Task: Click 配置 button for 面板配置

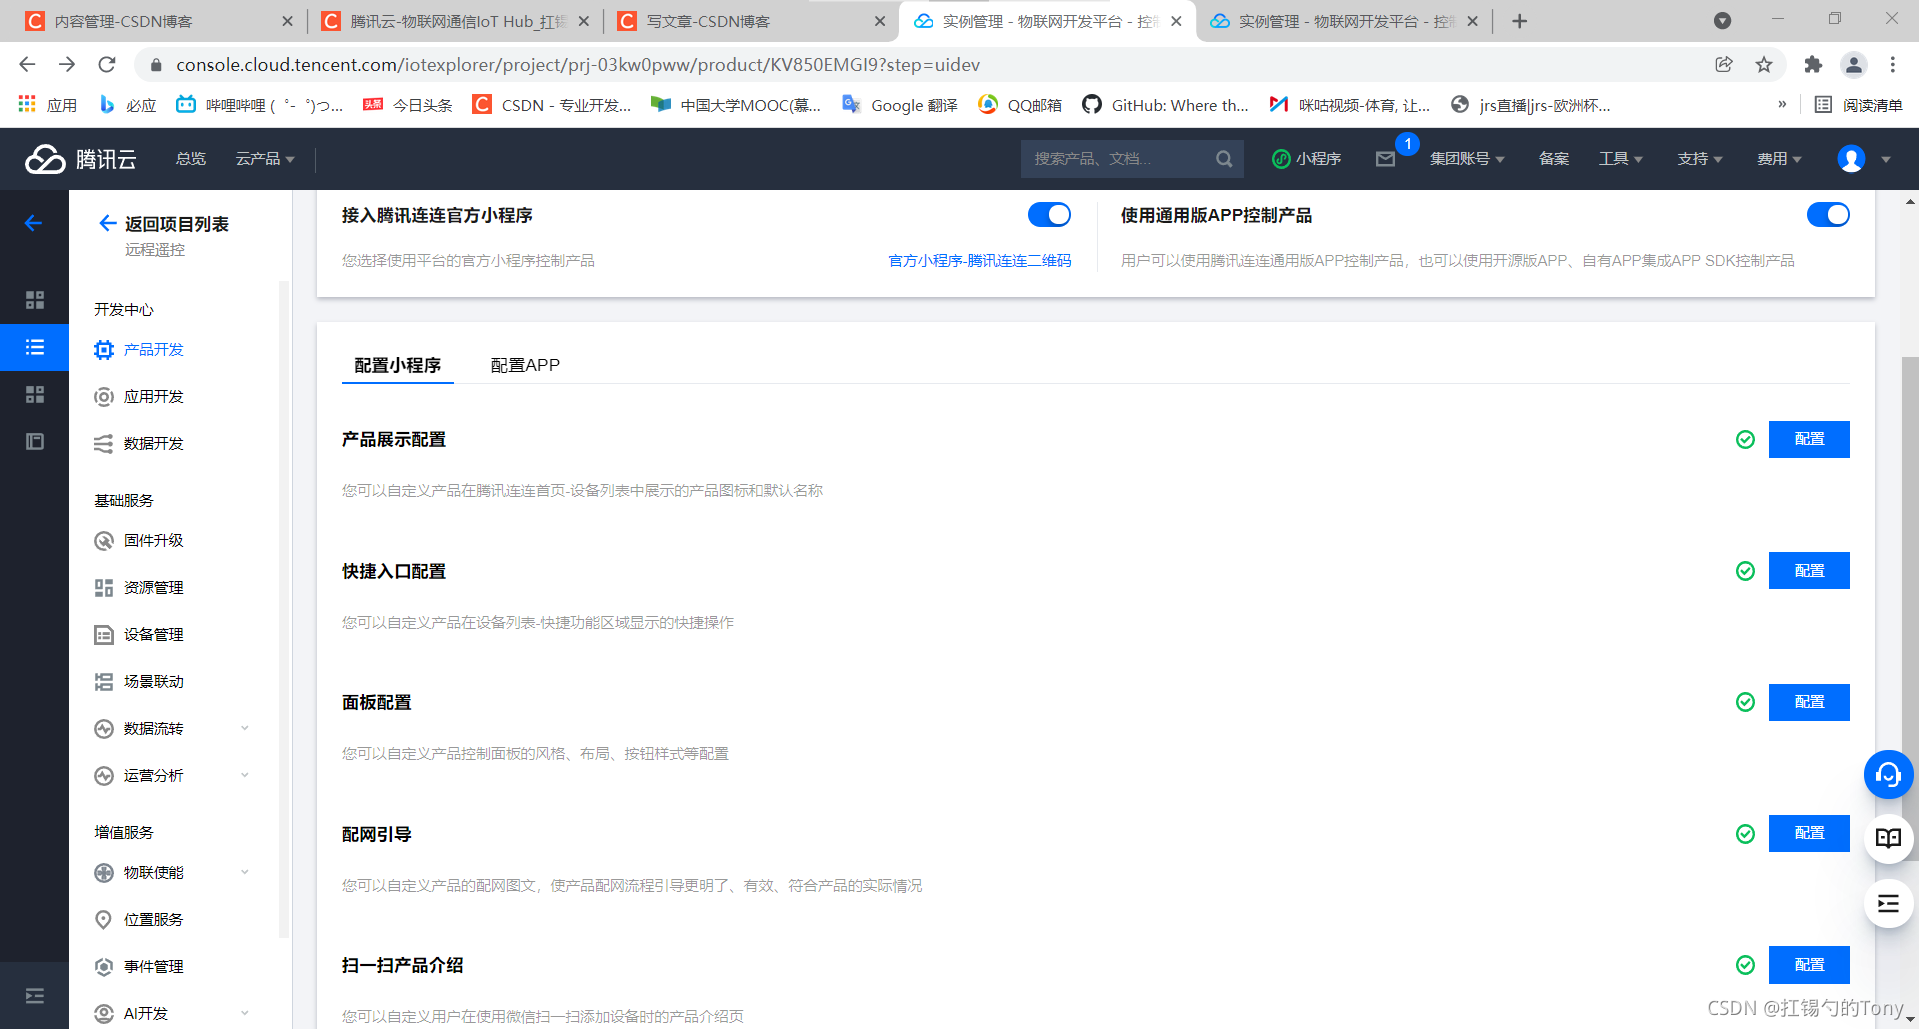Action: 1808,702
